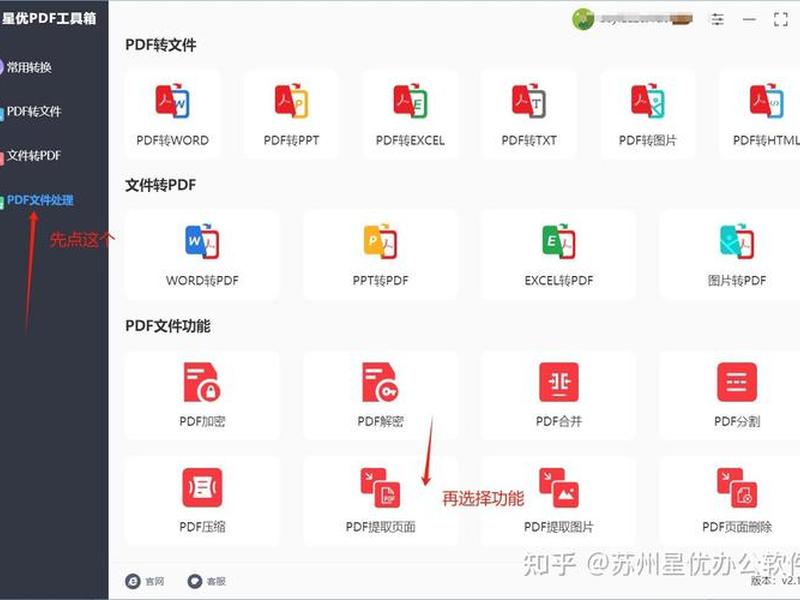Select the PDF提取图片 function
This screenshot has width=800, height=600.
pos(559,501)
